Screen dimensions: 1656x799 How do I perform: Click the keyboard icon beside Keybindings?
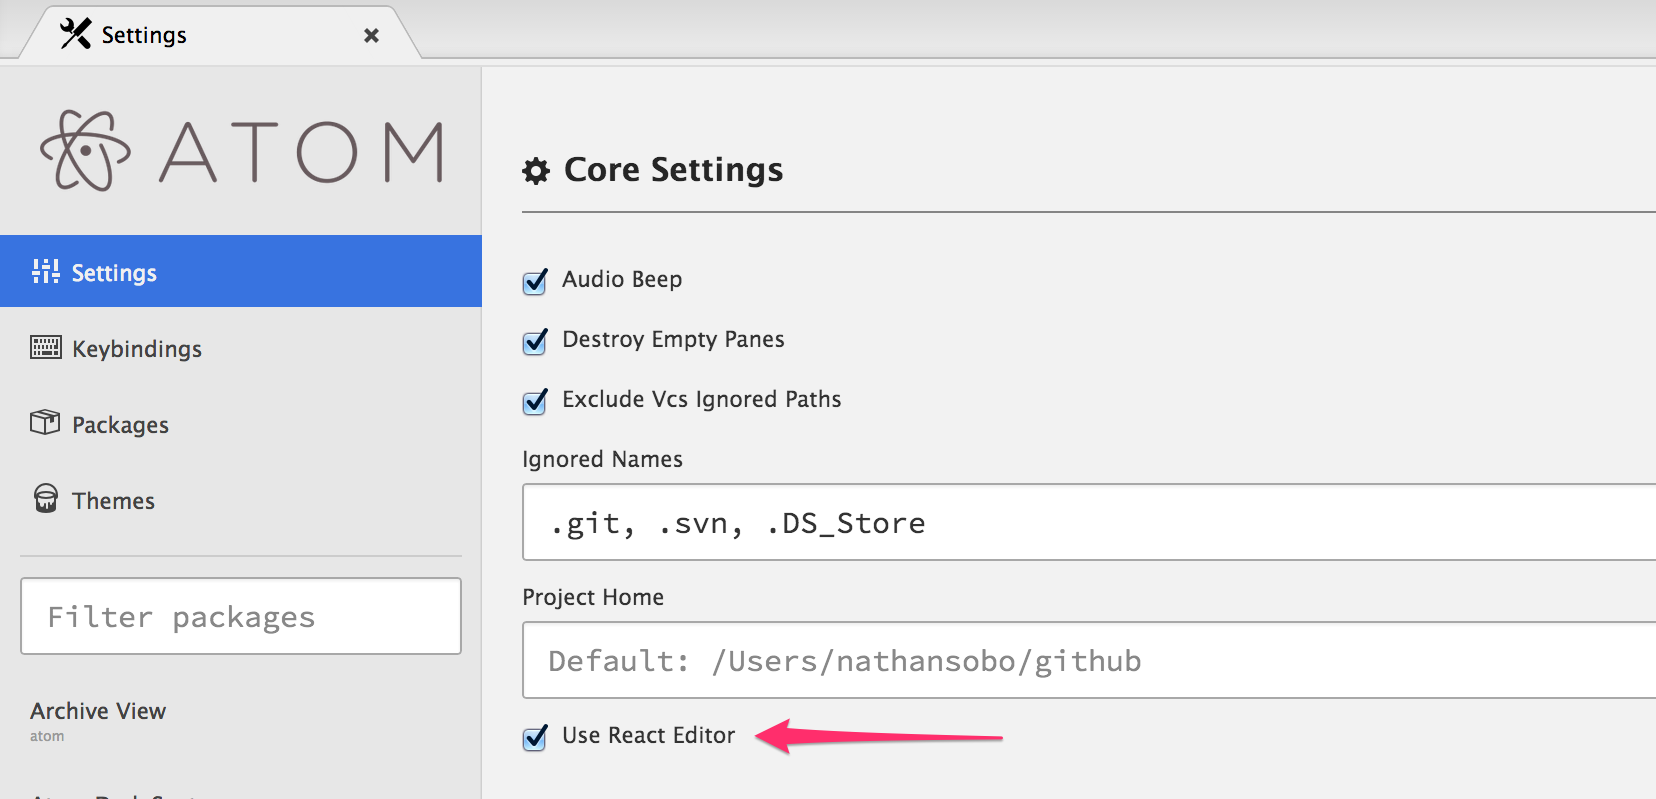pos(45,347)
